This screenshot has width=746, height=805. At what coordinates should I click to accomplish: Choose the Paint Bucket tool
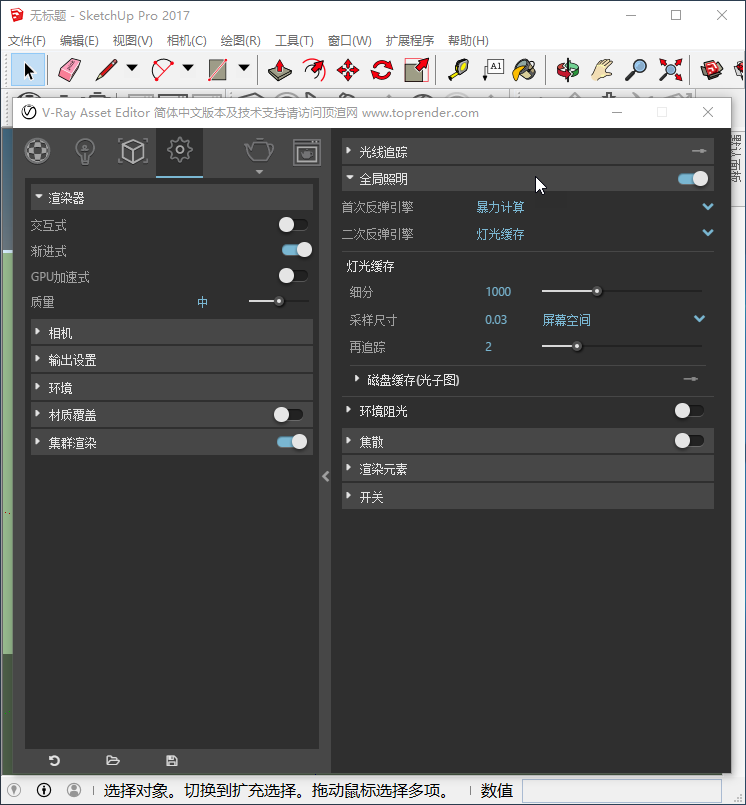click(525, 69)
